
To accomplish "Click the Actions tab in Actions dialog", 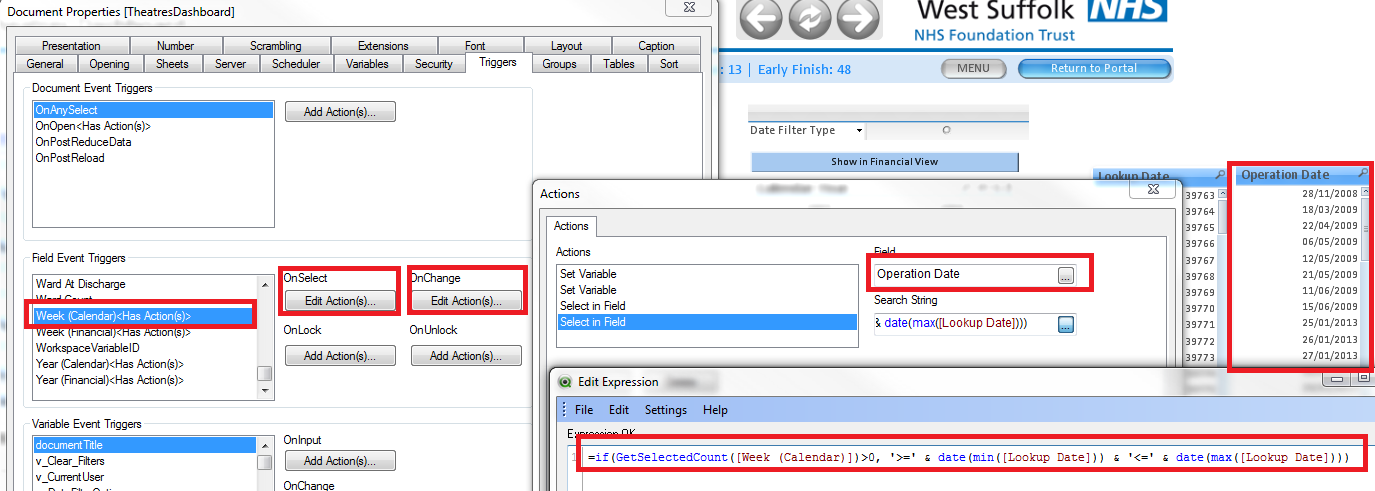I will point(571,227).
